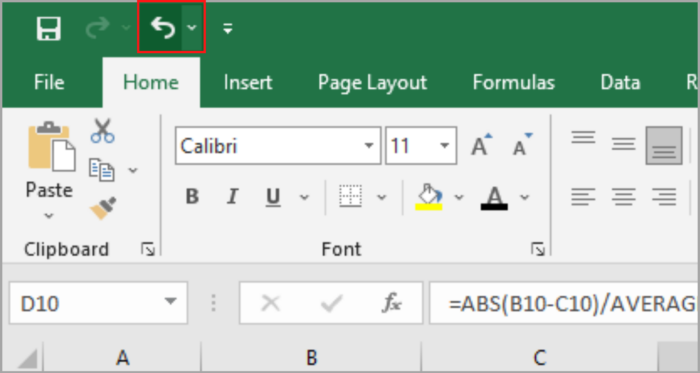
Task: Select Top Align icon
Action: click(x=583, y=137)
